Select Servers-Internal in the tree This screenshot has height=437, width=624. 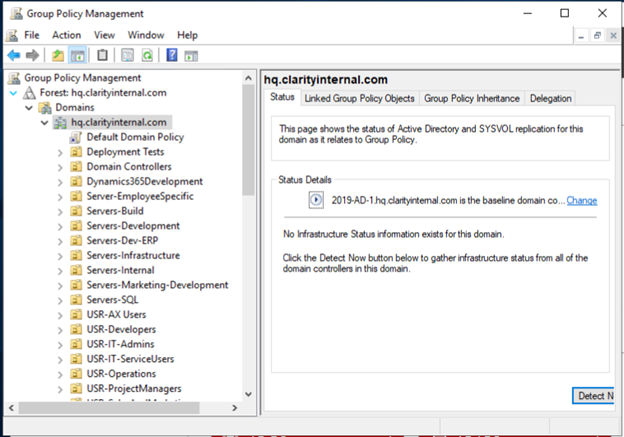click(x=120, y=270)
